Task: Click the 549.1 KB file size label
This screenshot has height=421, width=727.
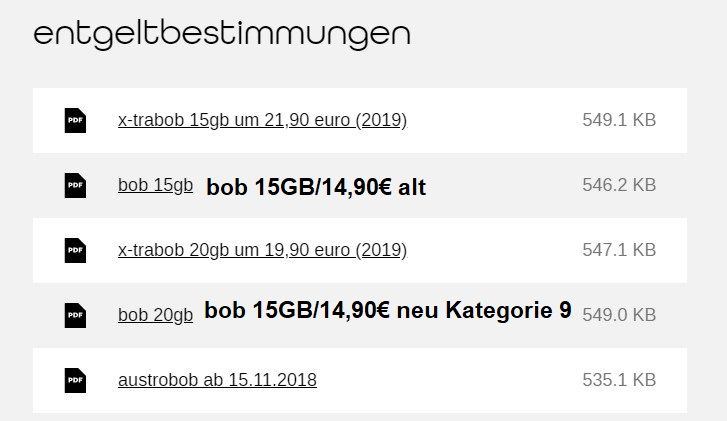Action: 619,120
